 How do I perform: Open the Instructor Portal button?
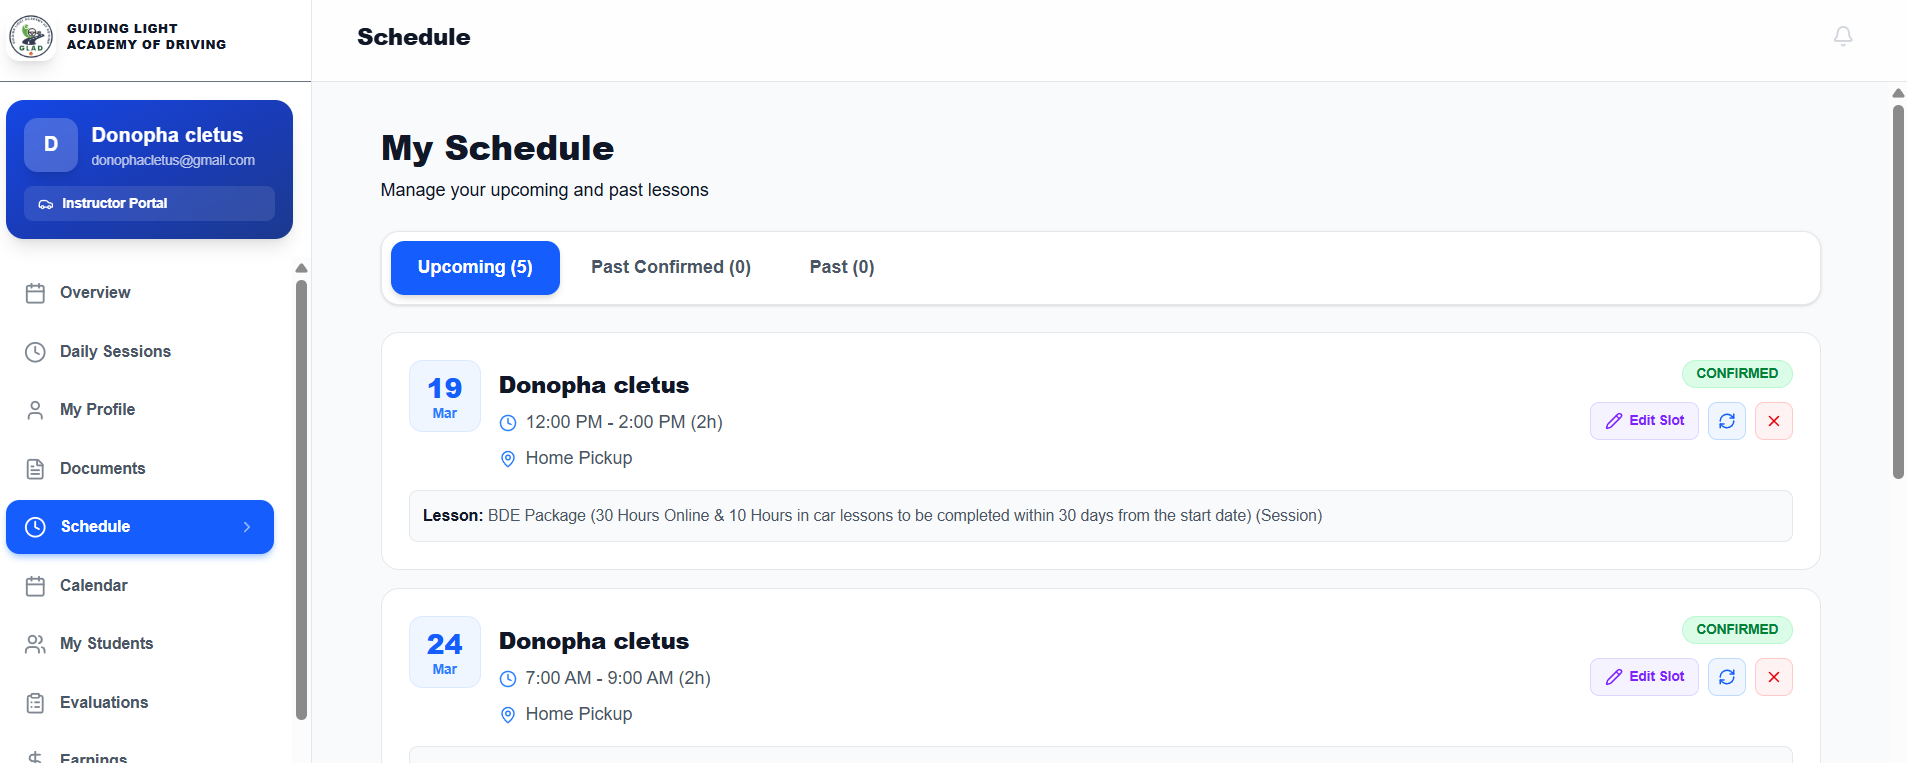(149, 203)
